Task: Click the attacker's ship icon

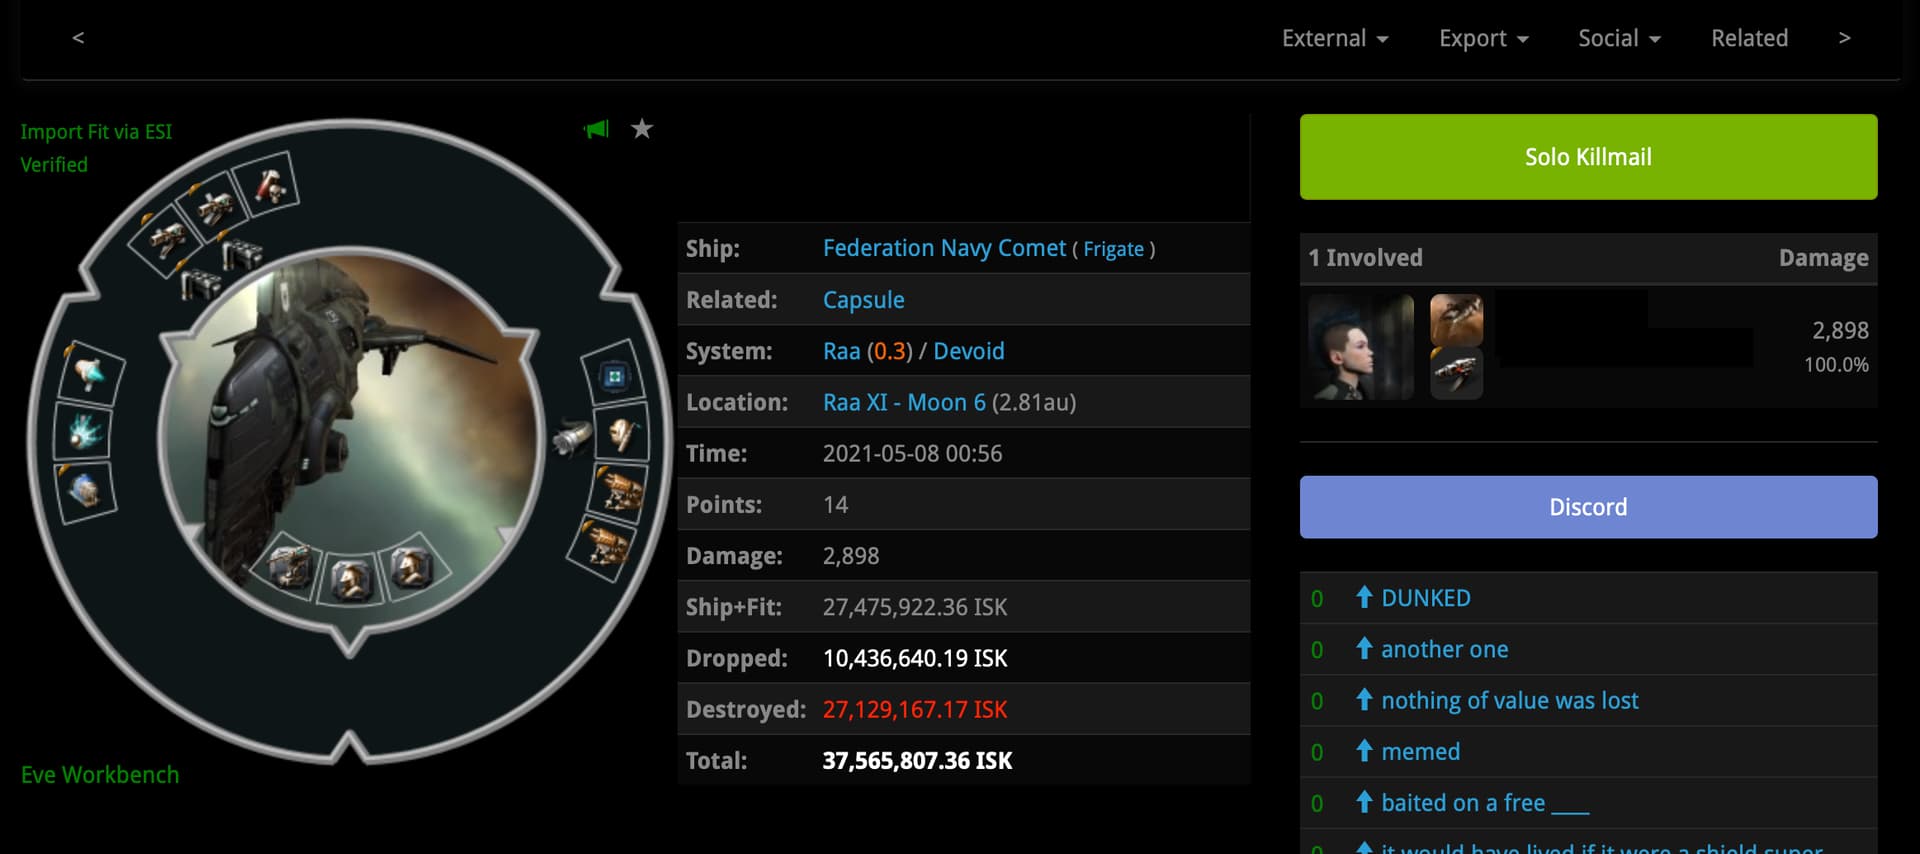Action: [1457, 320]
